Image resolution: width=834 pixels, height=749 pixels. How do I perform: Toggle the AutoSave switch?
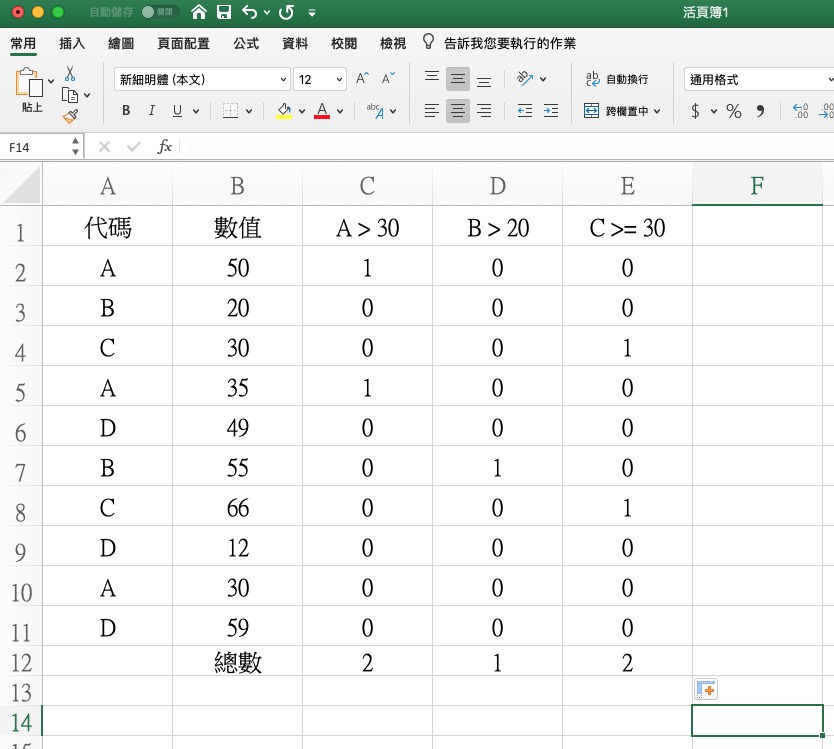pyautogui.click(x=155, y=13)
